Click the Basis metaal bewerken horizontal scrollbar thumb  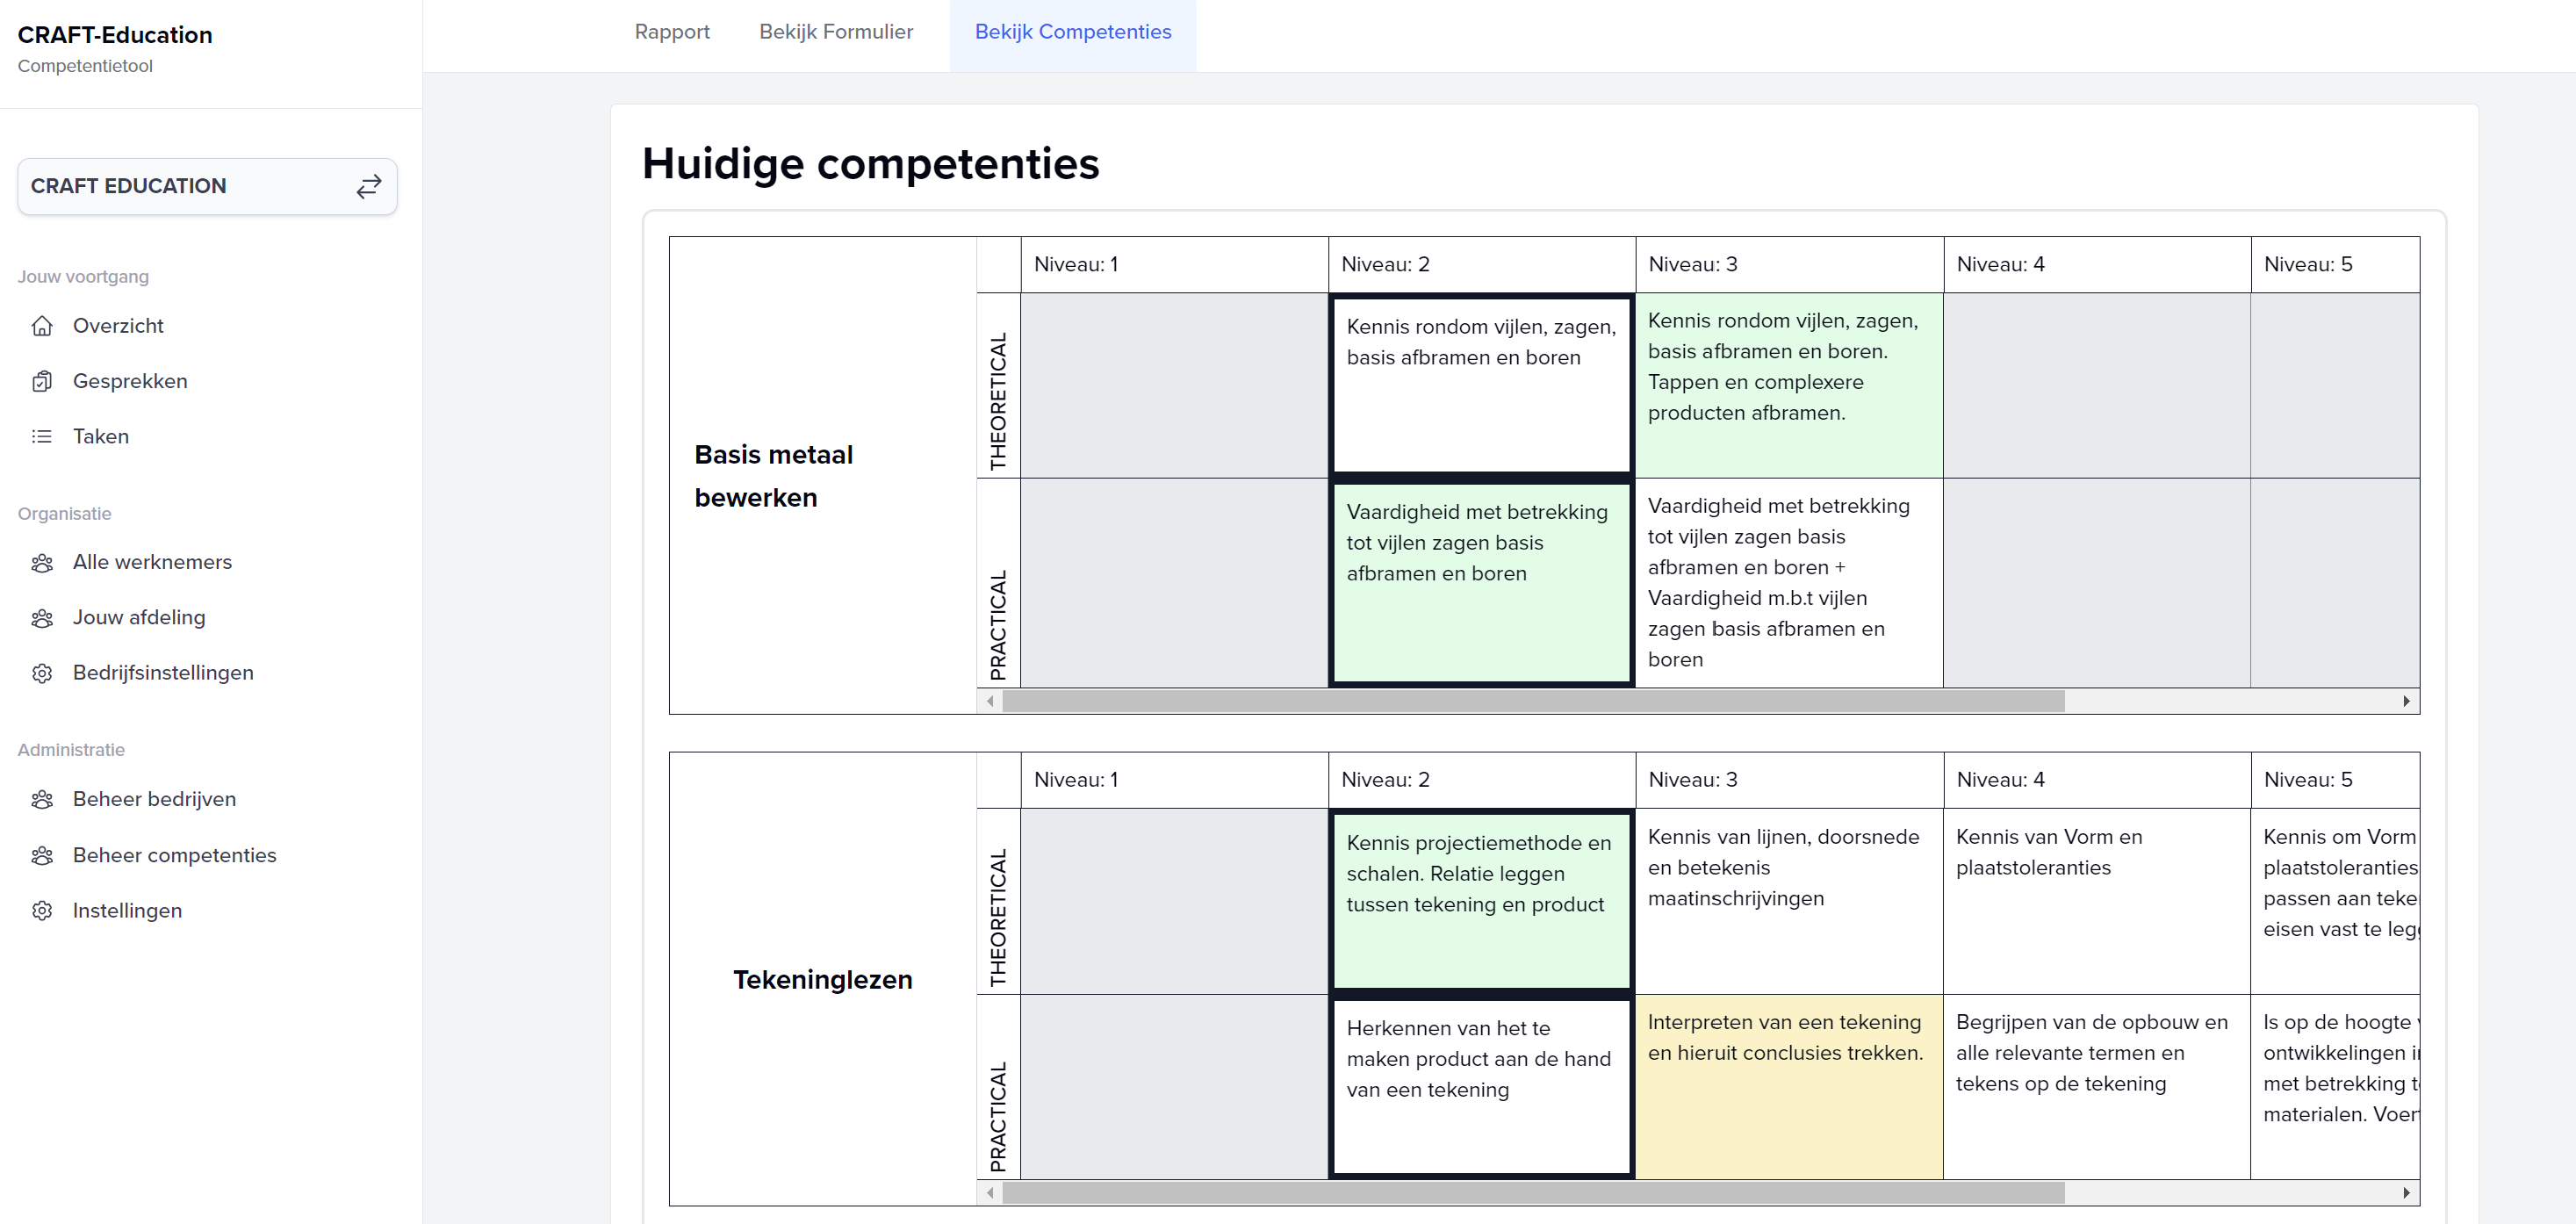point(1534,701)
